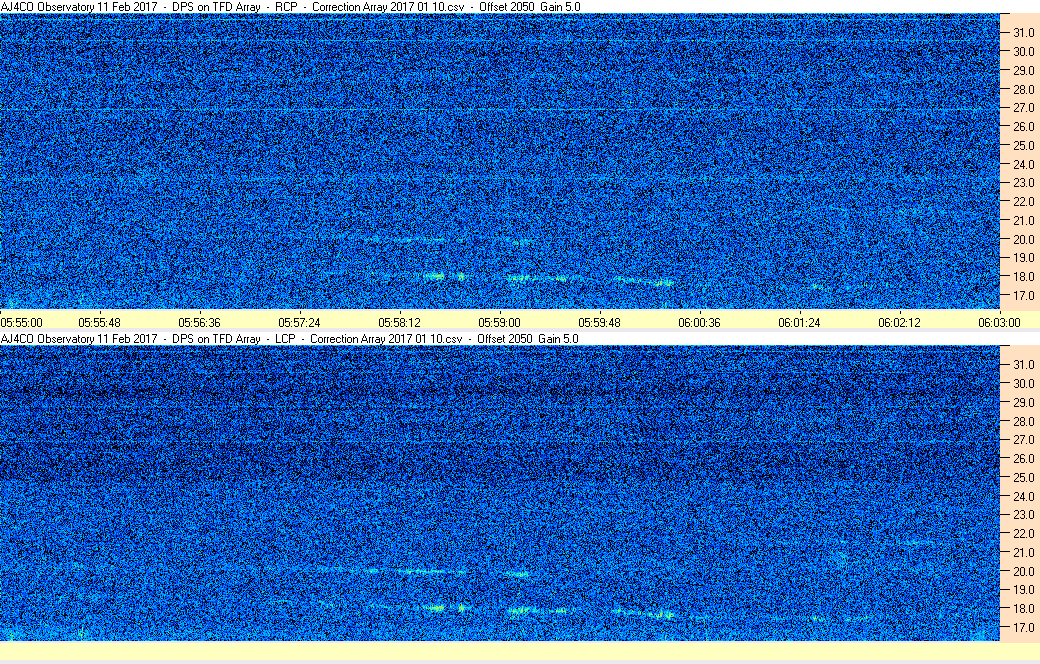The width and height of the screenshot is (1040, 664).
Task: Click 20.0 frequency label on RCP panel
Action: [1023, 239]
